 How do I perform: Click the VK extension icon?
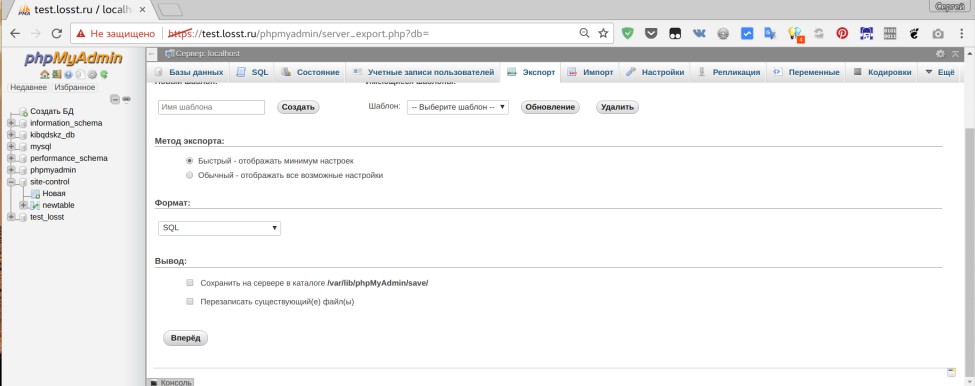pos(699,34)
